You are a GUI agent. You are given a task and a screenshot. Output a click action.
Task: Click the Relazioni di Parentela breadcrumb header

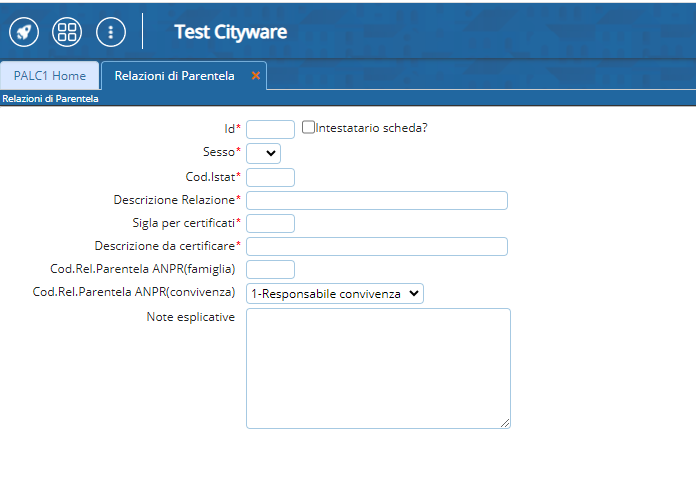click(x=50, y=99)
